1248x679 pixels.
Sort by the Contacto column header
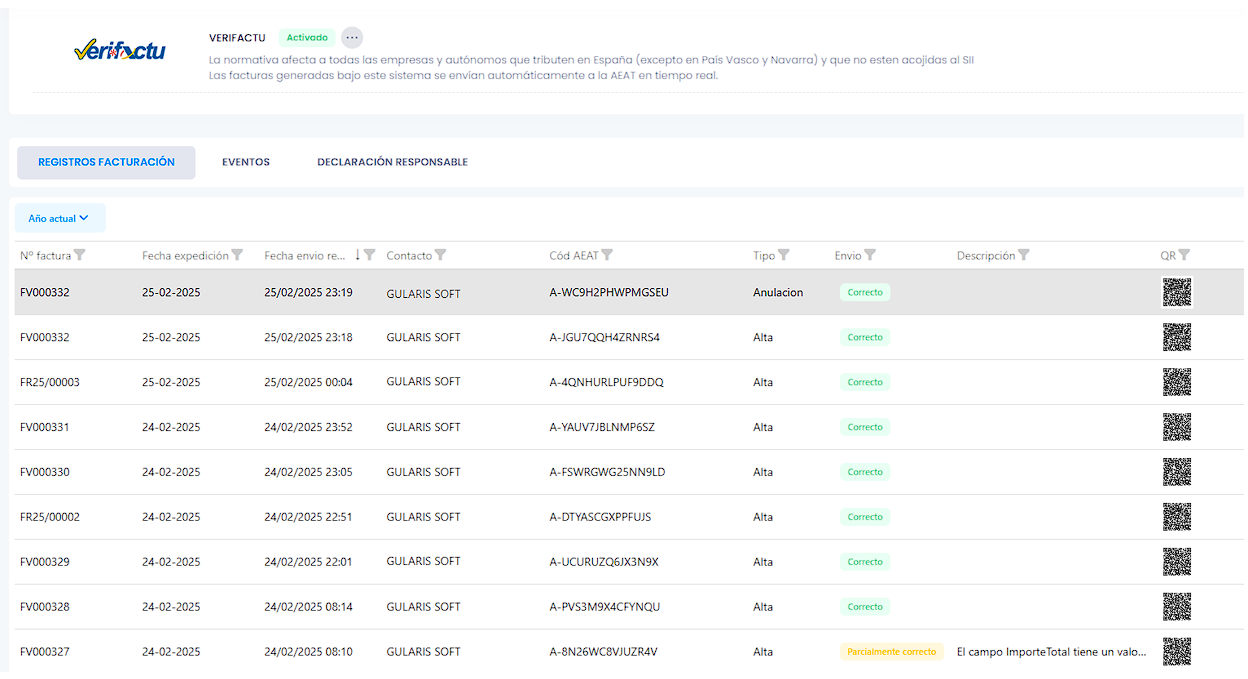click(x=409, y=256)
